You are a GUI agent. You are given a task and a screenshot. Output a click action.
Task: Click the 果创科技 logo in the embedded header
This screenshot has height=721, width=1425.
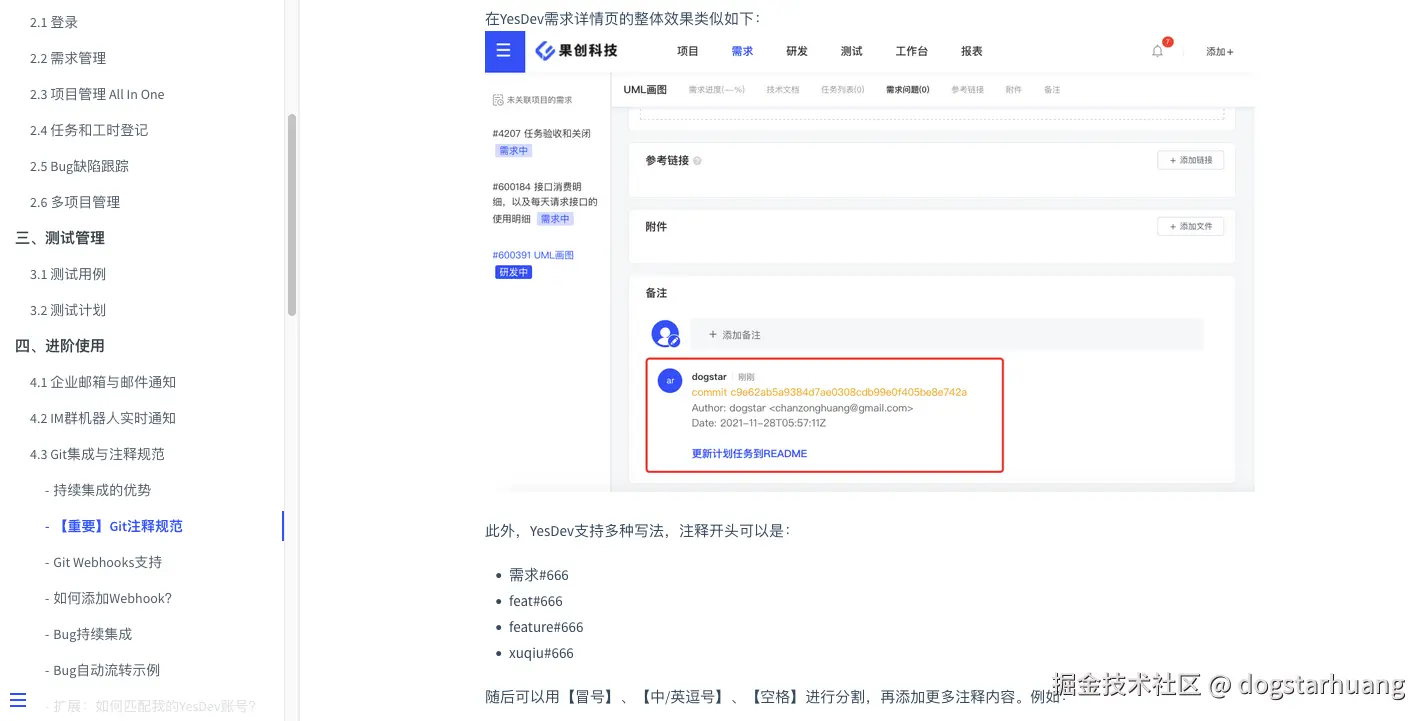576,51
